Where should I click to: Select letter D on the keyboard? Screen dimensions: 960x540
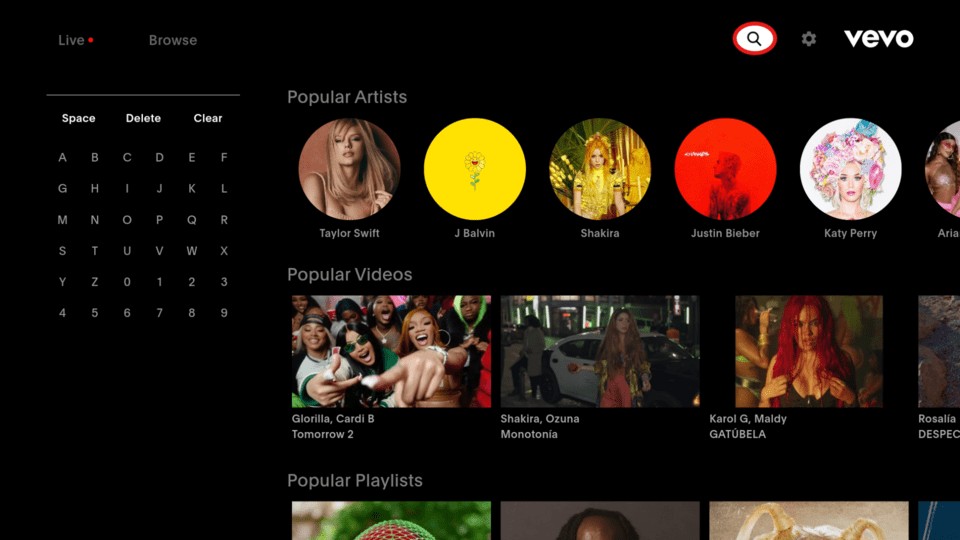pos(159,157)
